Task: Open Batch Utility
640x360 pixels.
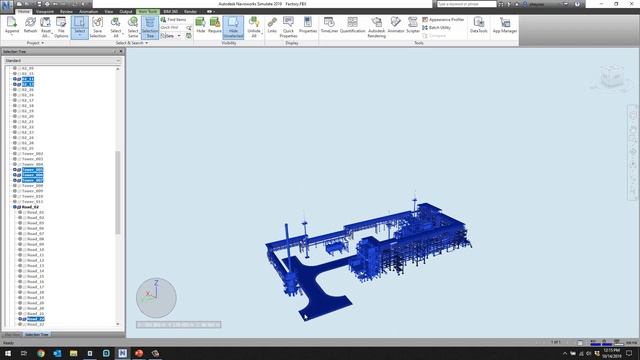Action: pos(436,28)
